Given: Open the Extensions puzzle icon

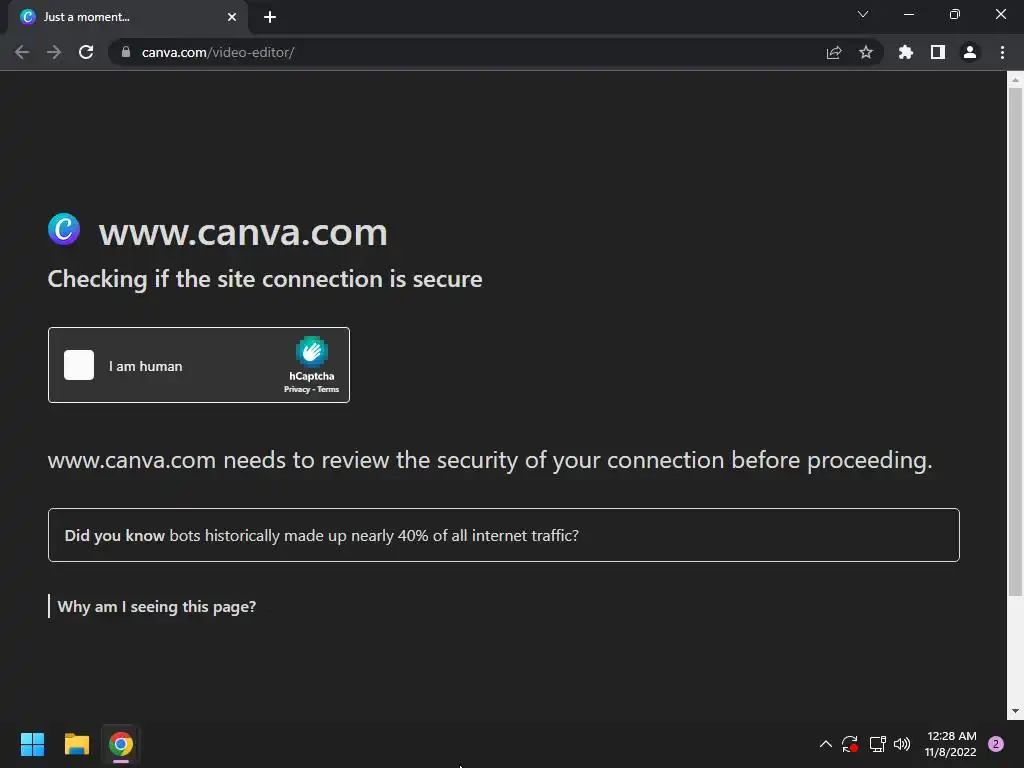Looking at the screenshot, I should (905, 52).
